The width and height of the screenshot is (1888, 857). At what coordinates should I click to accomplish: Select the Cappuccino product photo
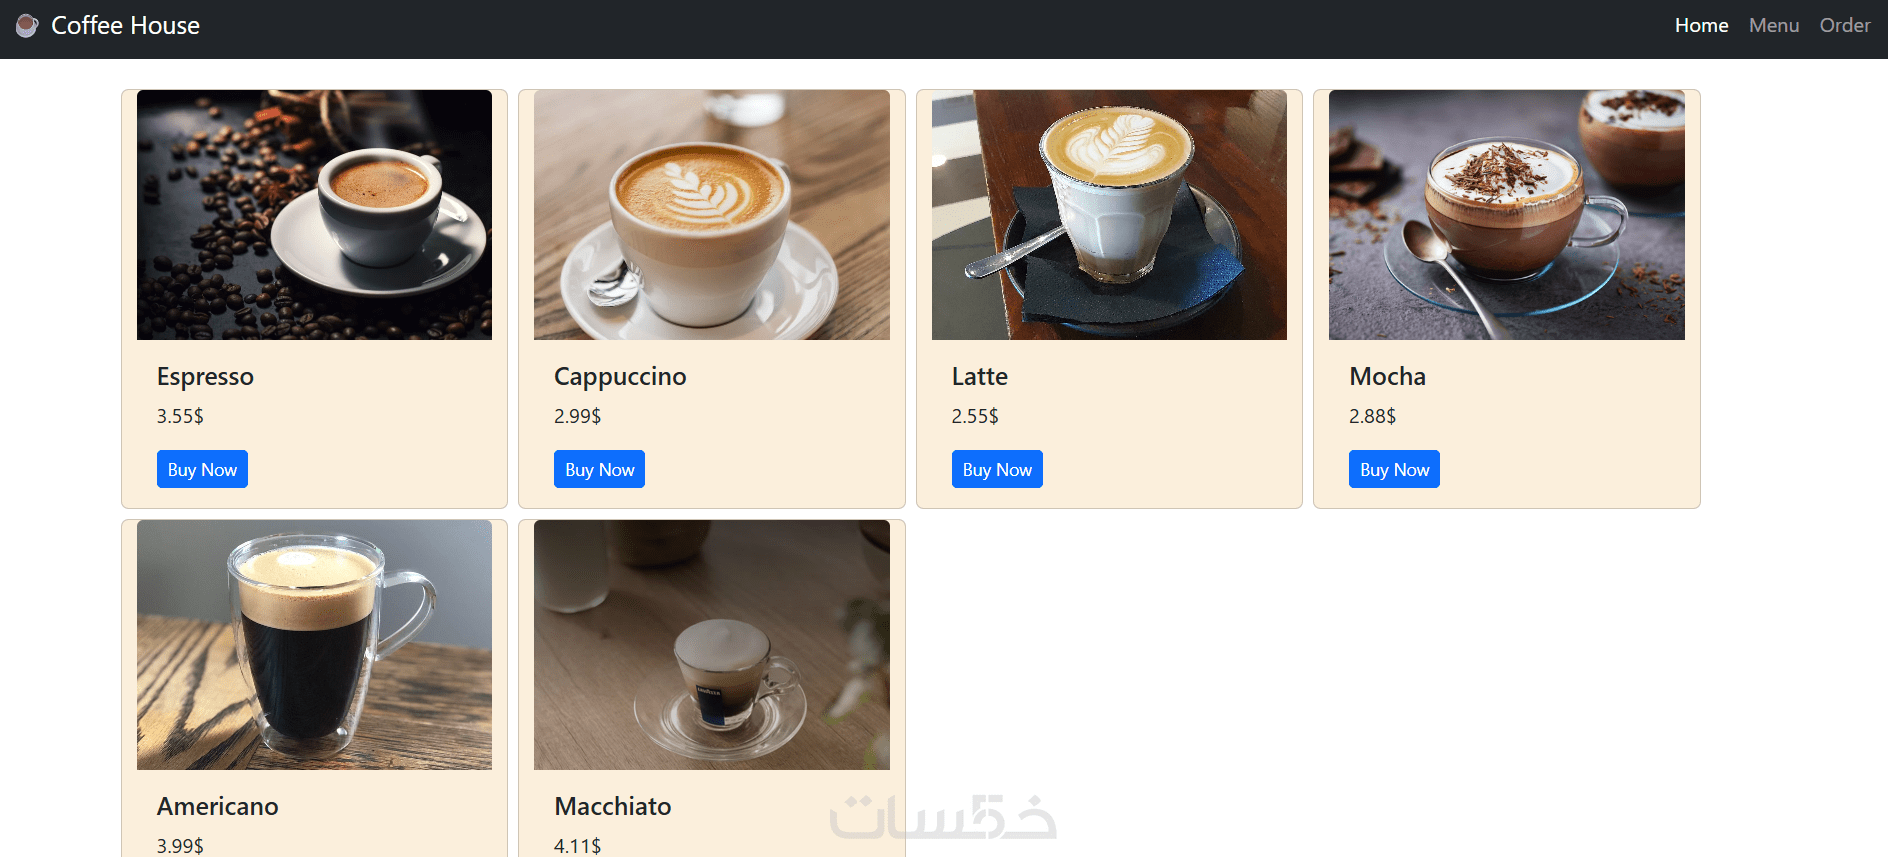tap(712, 215)
